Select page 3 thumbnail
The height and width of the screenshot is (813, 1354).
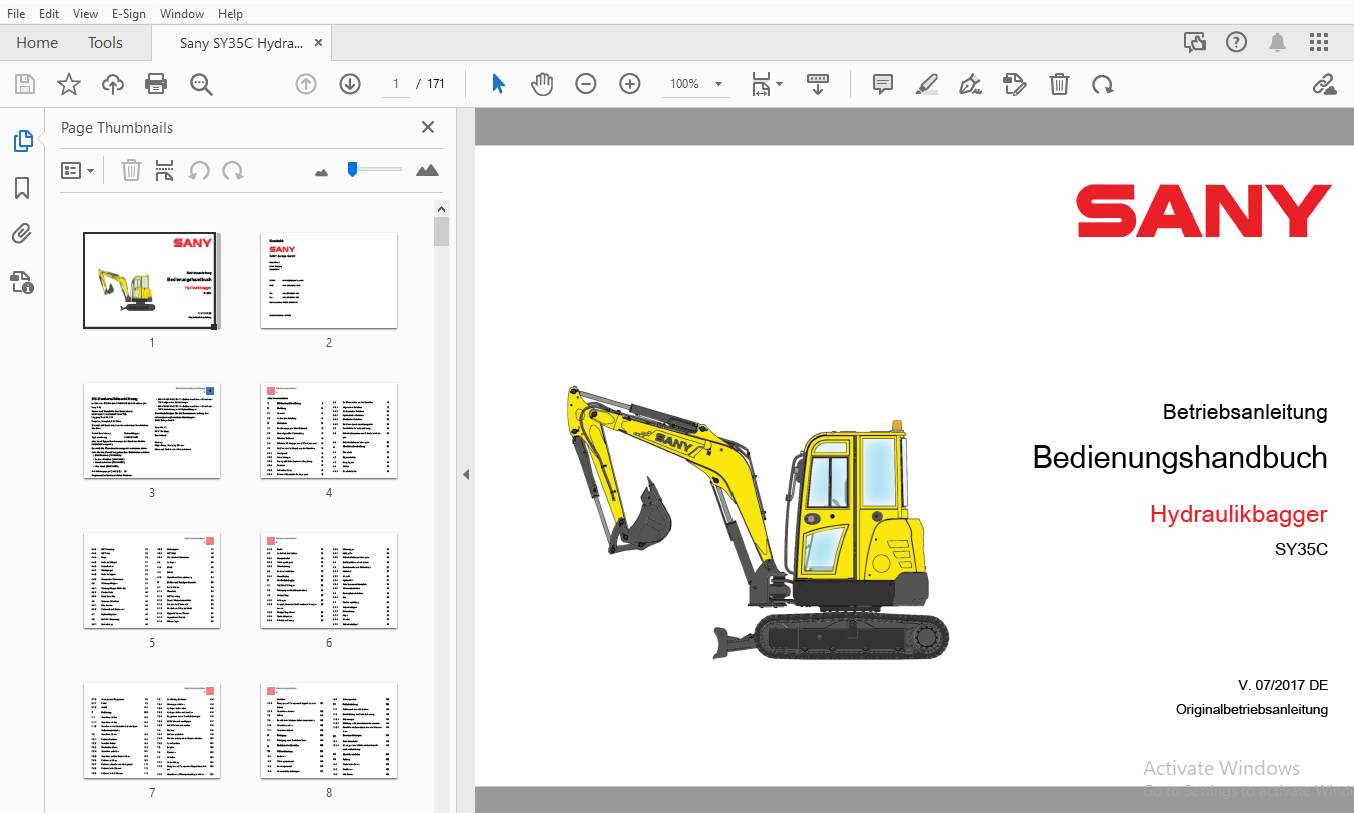click(152, 431)
